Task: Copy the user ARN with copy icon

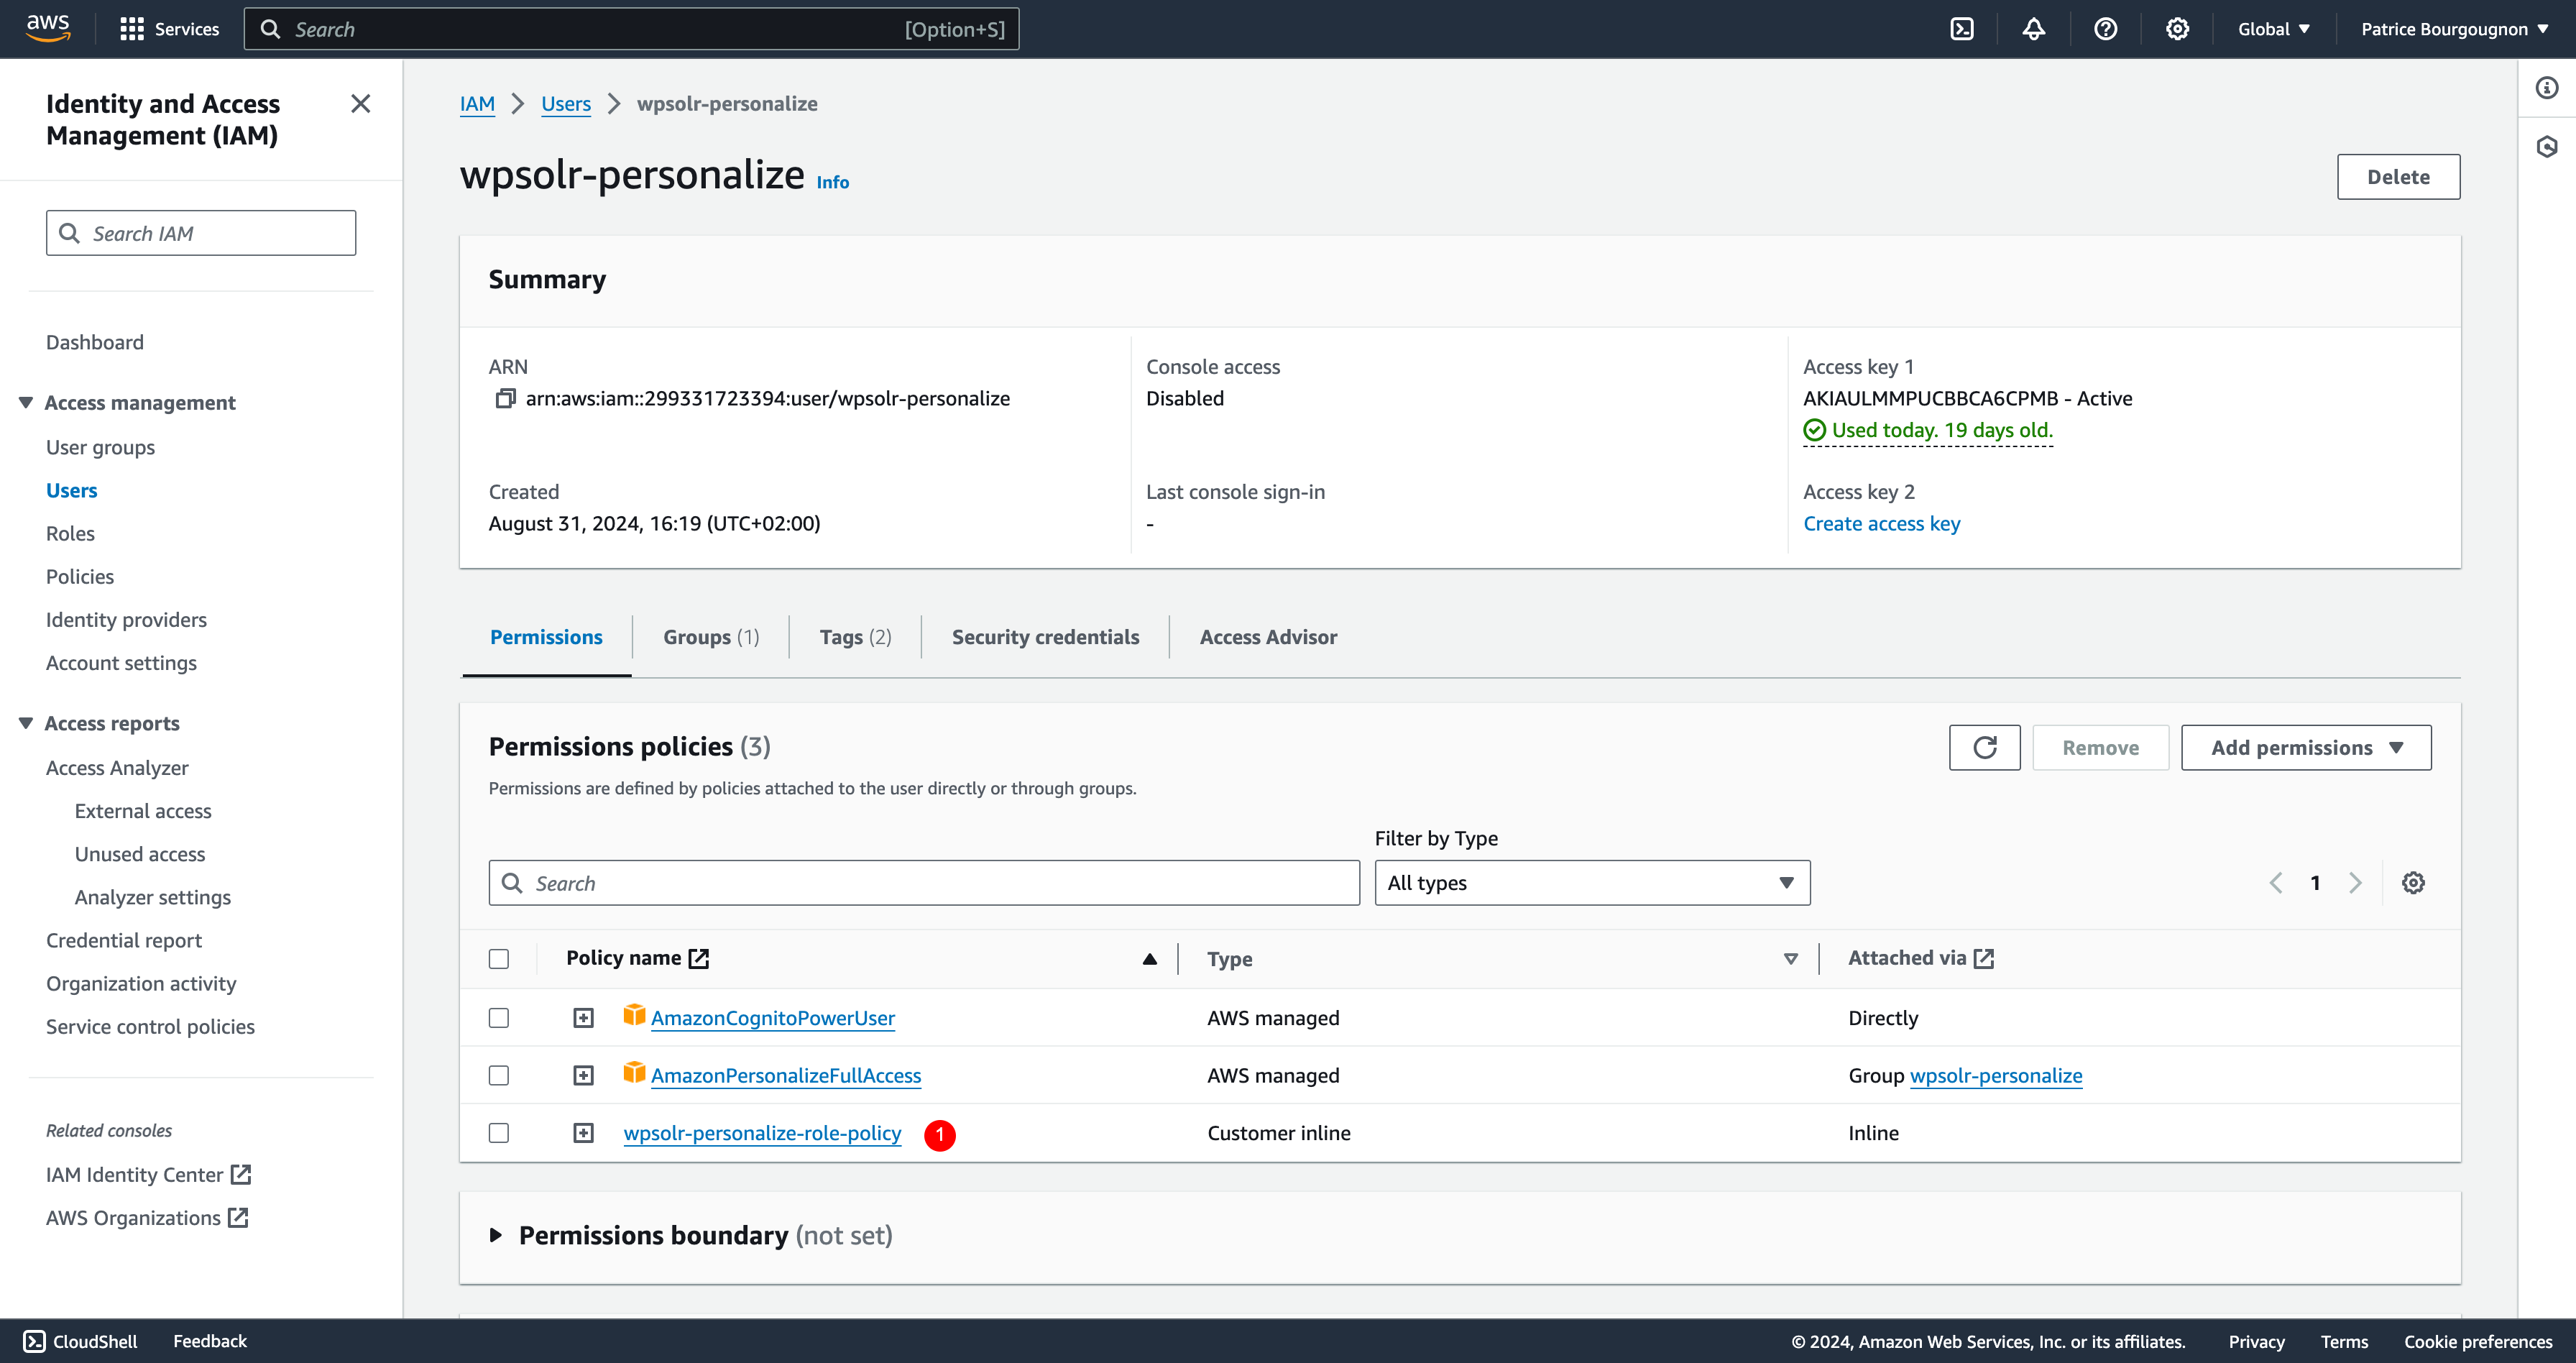Action: point(505,398)
